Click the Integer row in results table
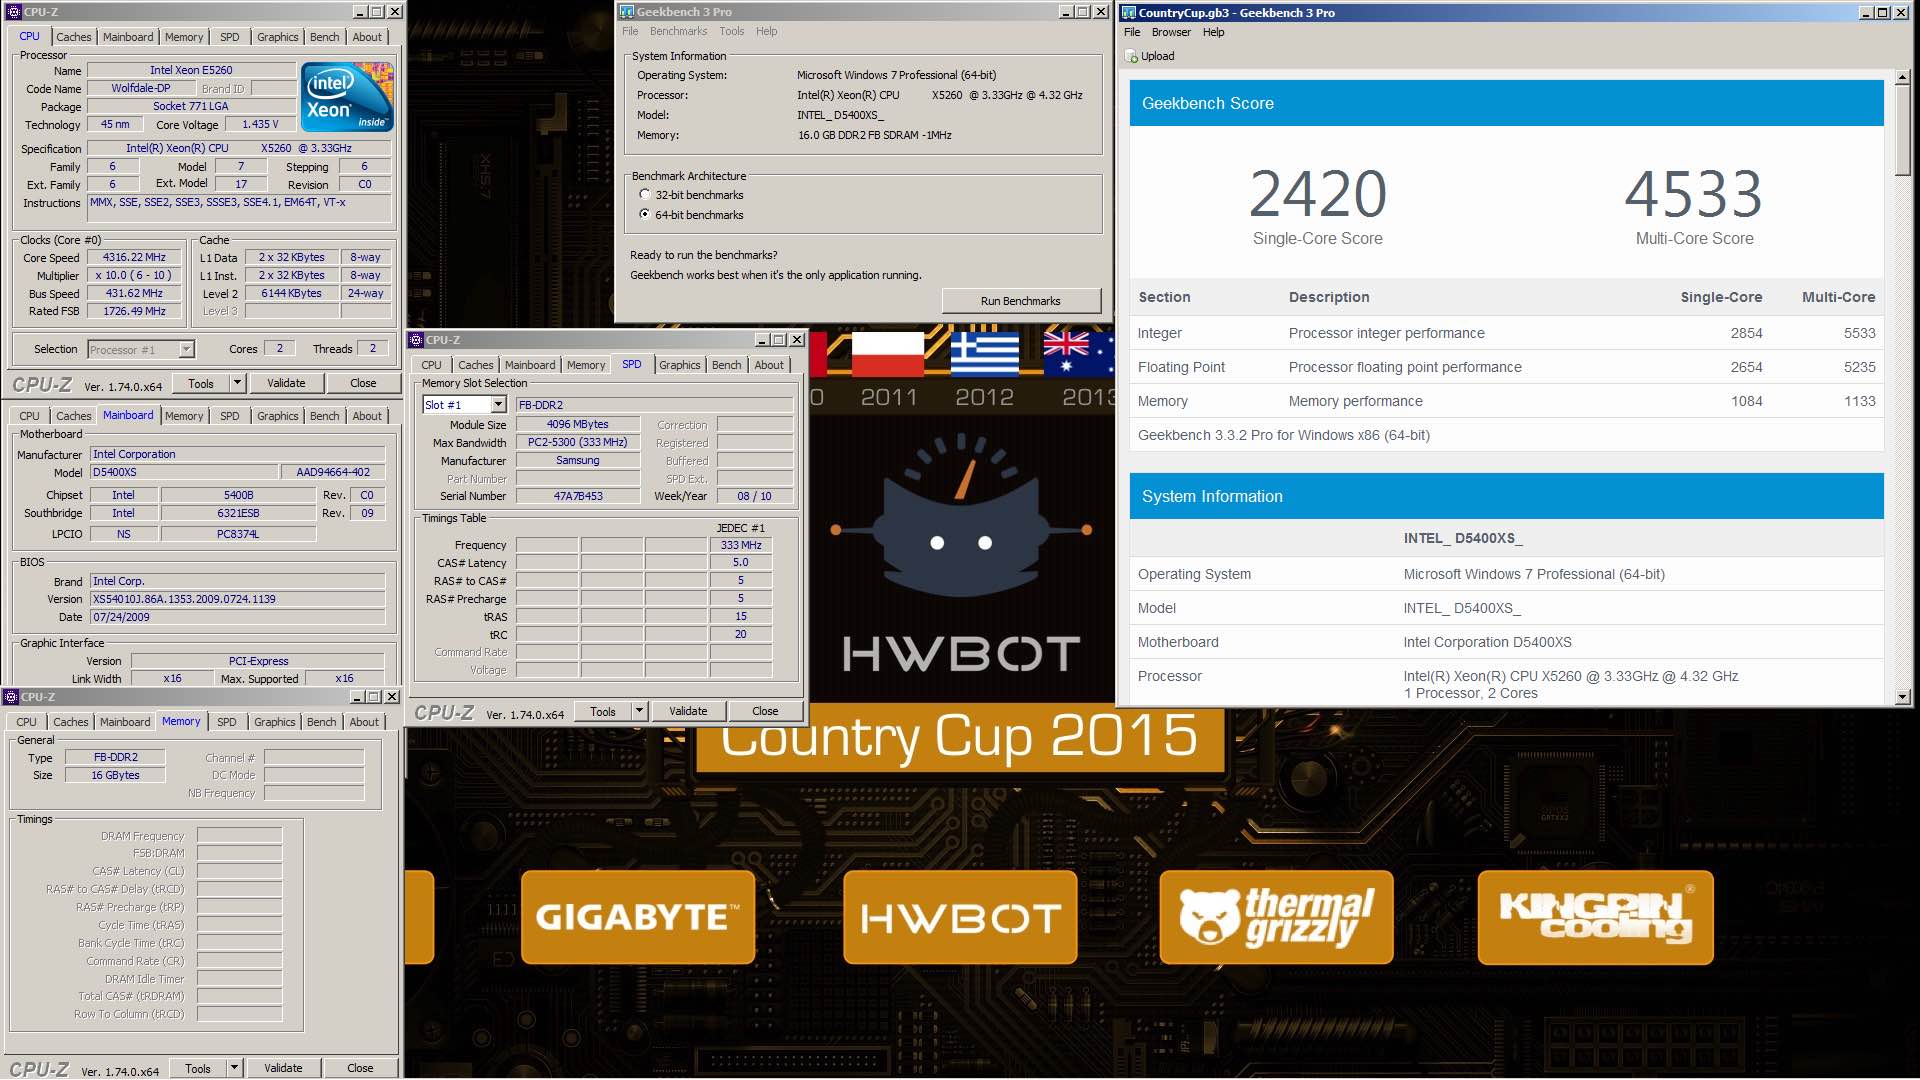 coord(1507,333)
